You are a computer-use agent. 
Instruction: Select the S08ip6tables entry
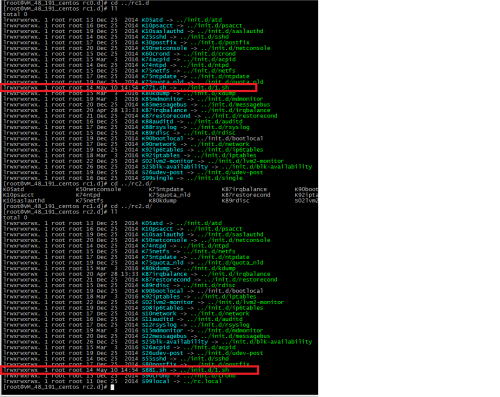(x=162, y=308)
